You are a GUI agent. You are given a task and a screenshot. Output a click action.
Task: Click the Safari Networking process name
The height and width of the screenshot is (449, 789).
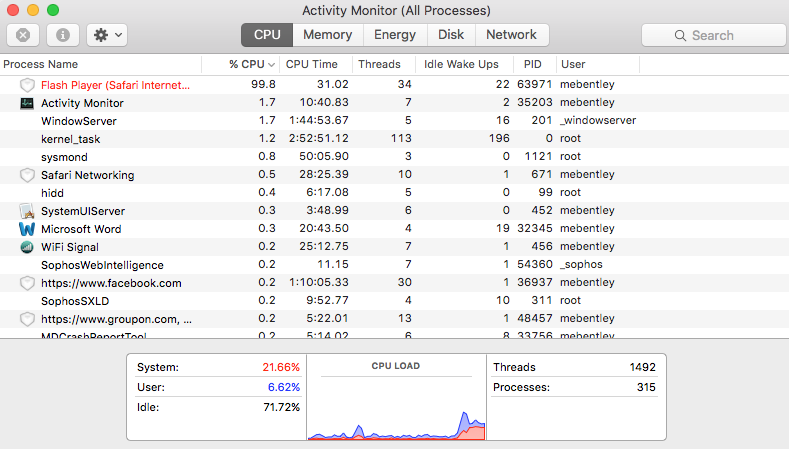coord(88,175)
